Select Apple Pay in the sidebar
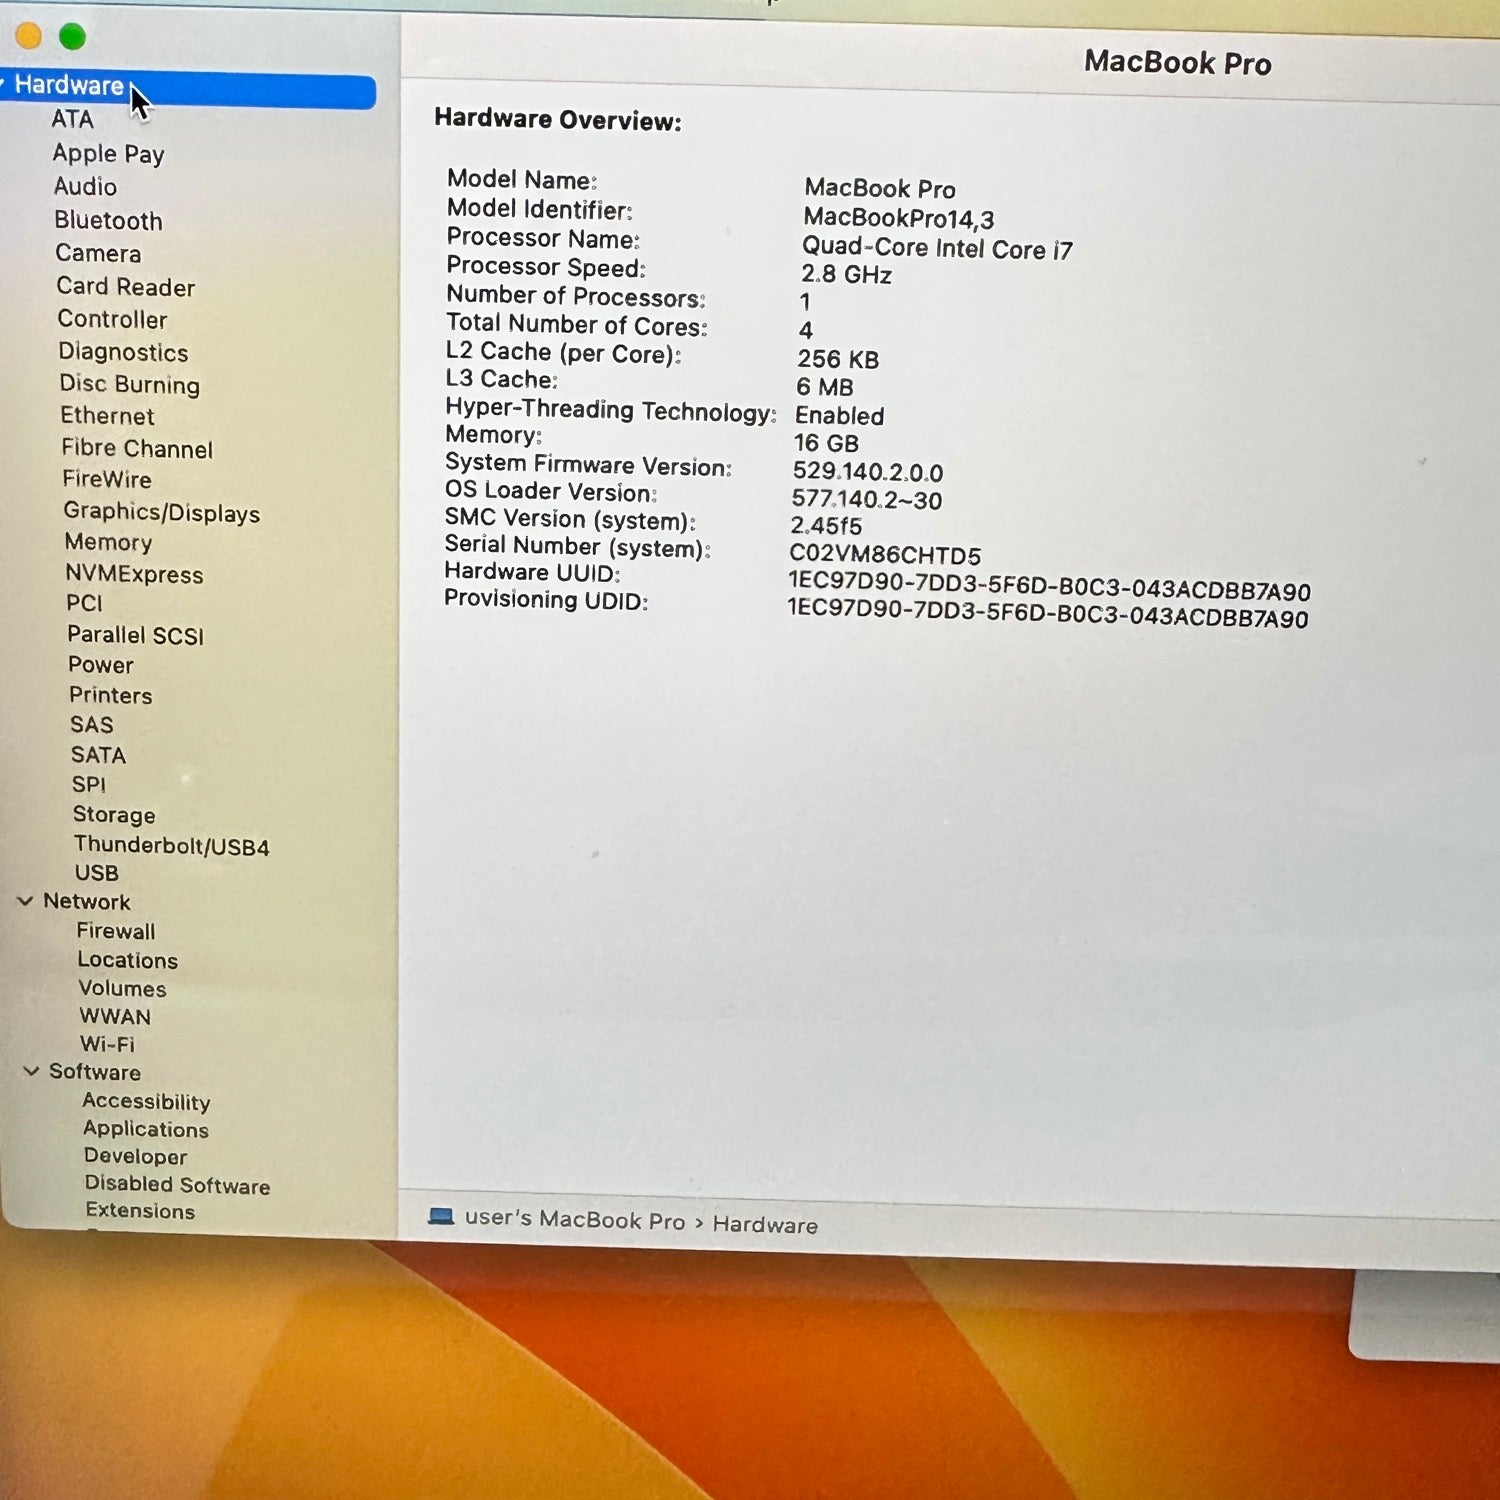 [x=108, y=153]
